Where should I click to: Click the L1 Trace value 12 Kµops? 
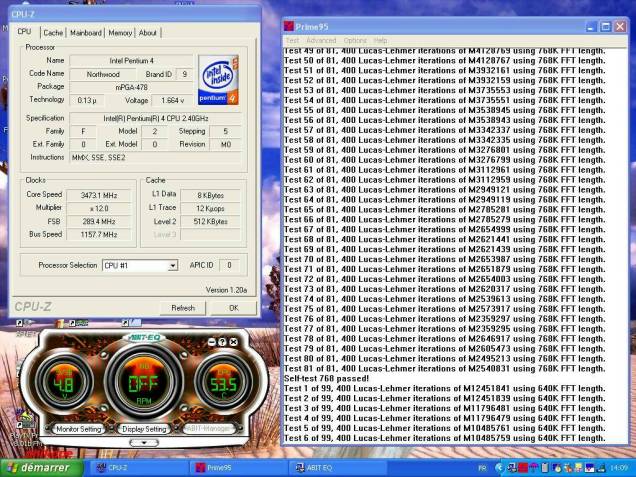[x=211, y=208]
